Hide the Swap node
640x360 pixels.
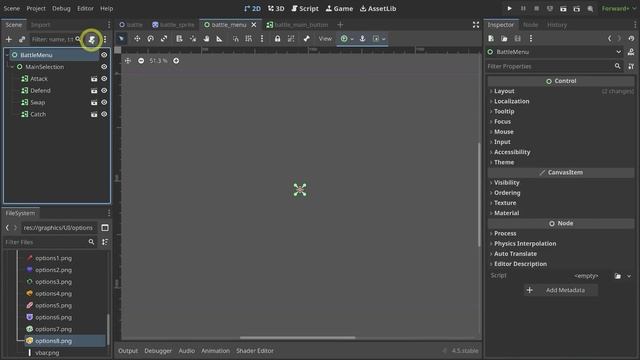(x=104, y=102)
